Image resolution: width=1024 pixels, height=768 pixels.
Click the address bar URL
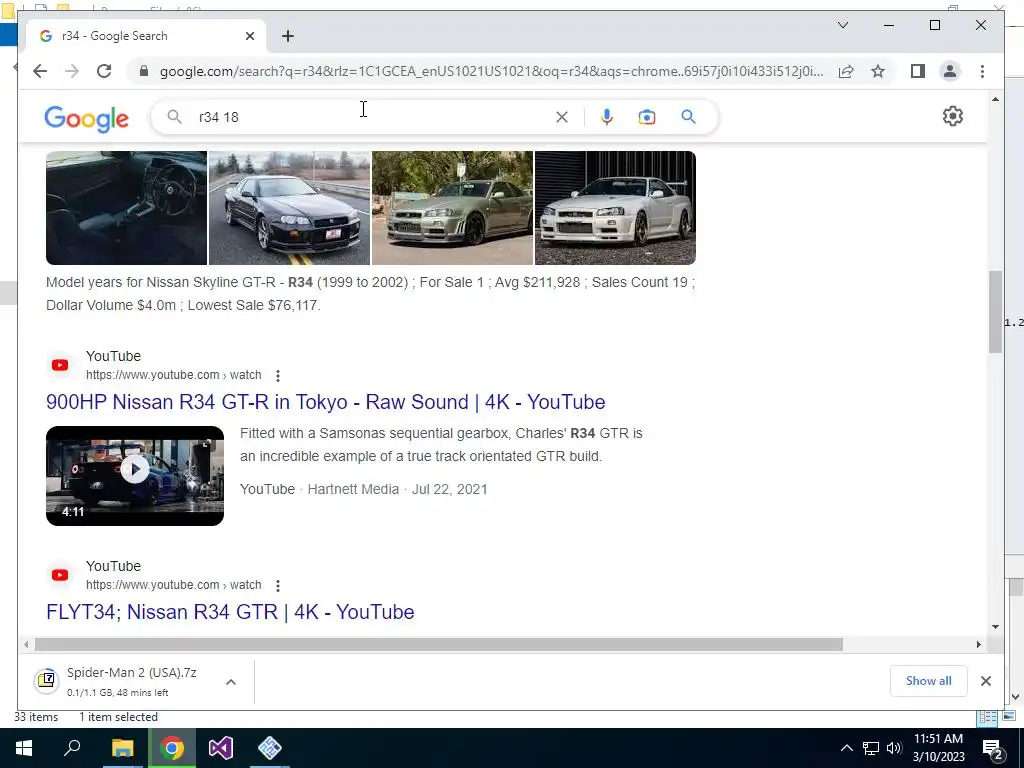click(x=491, y=71)
